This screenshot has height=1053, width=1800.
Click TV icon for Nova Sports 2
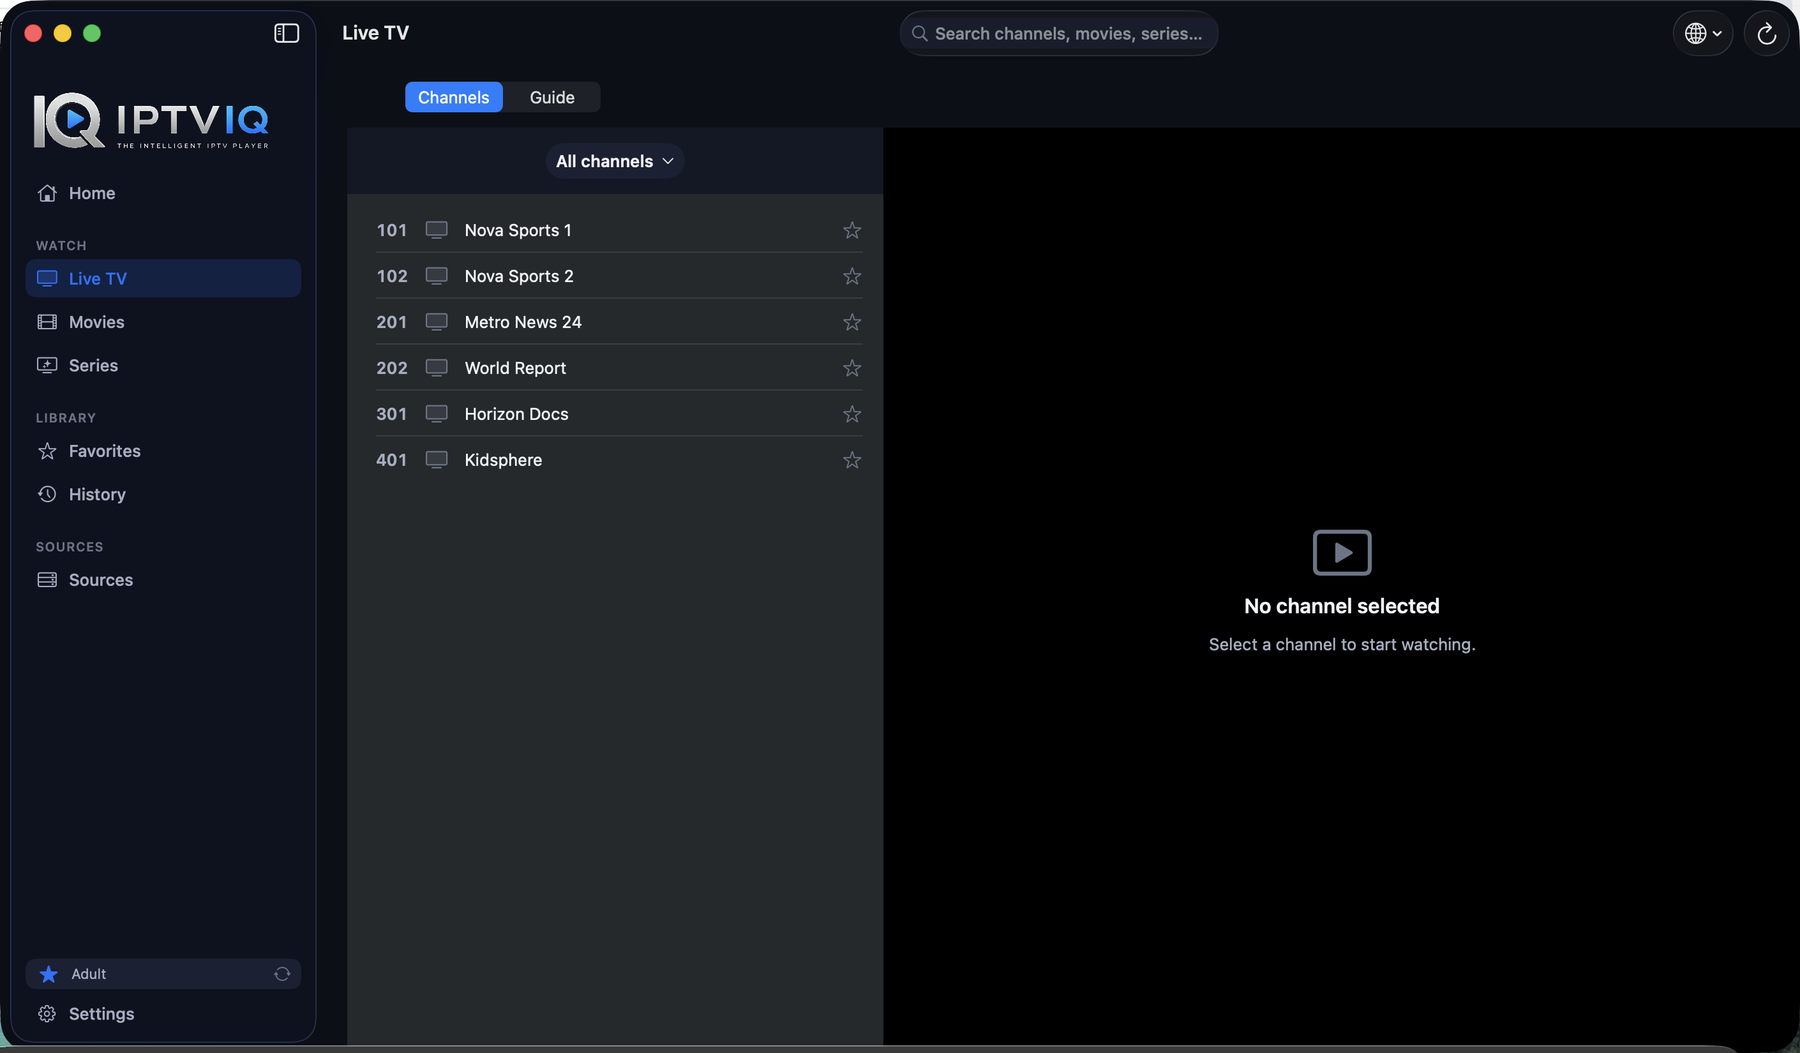pyautogui.click(x=436, y=276)
